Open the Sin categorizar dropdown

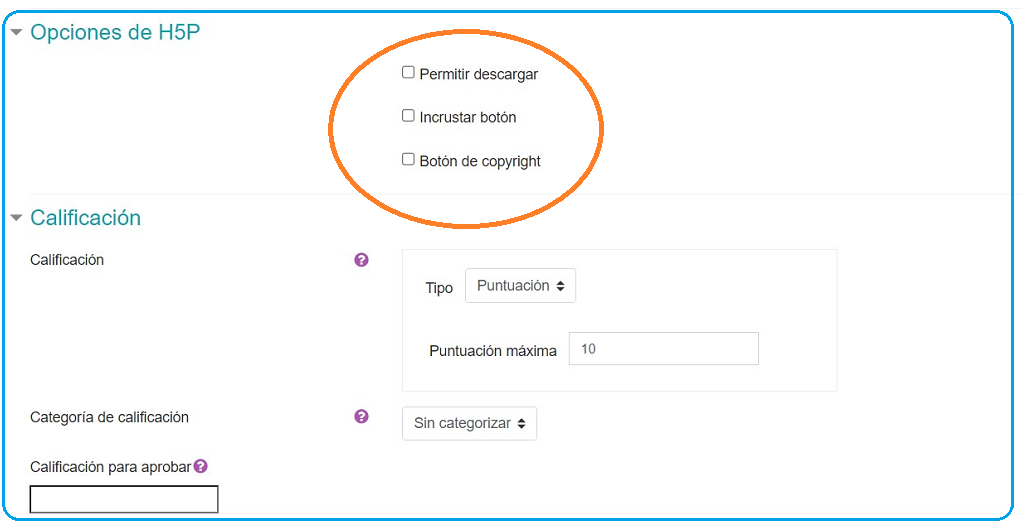tap(469, 424)
